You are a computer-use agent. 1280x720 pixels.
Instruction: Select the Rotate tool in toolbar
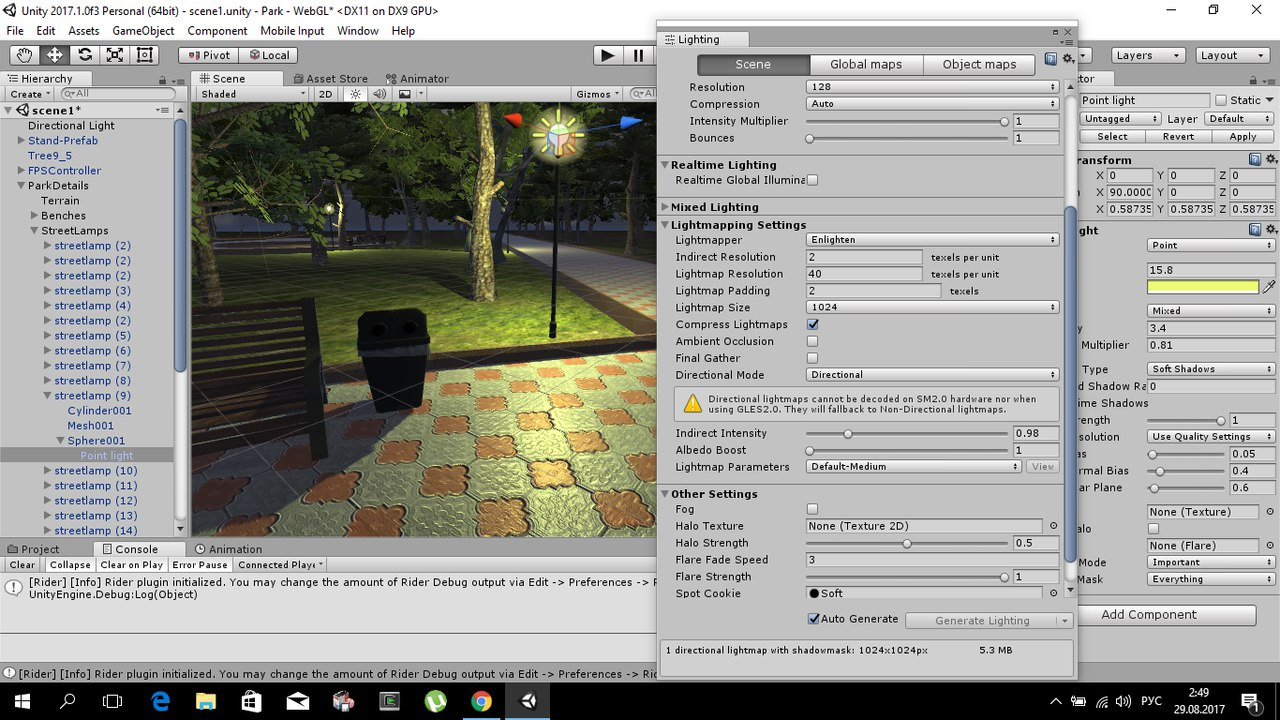coord(85,55)
